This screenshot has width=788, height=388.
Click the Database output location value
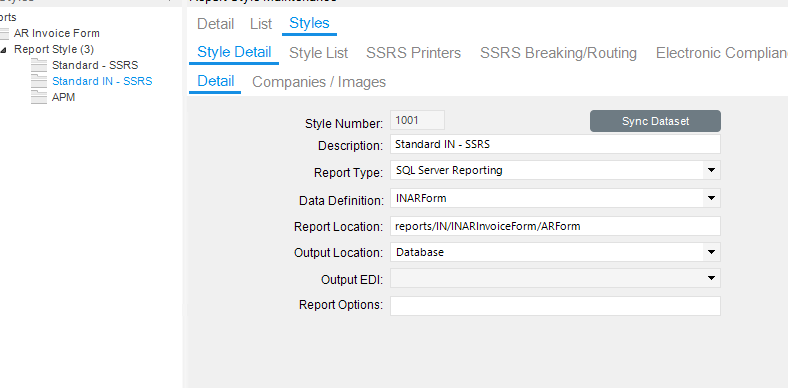(x=420, y=252)
